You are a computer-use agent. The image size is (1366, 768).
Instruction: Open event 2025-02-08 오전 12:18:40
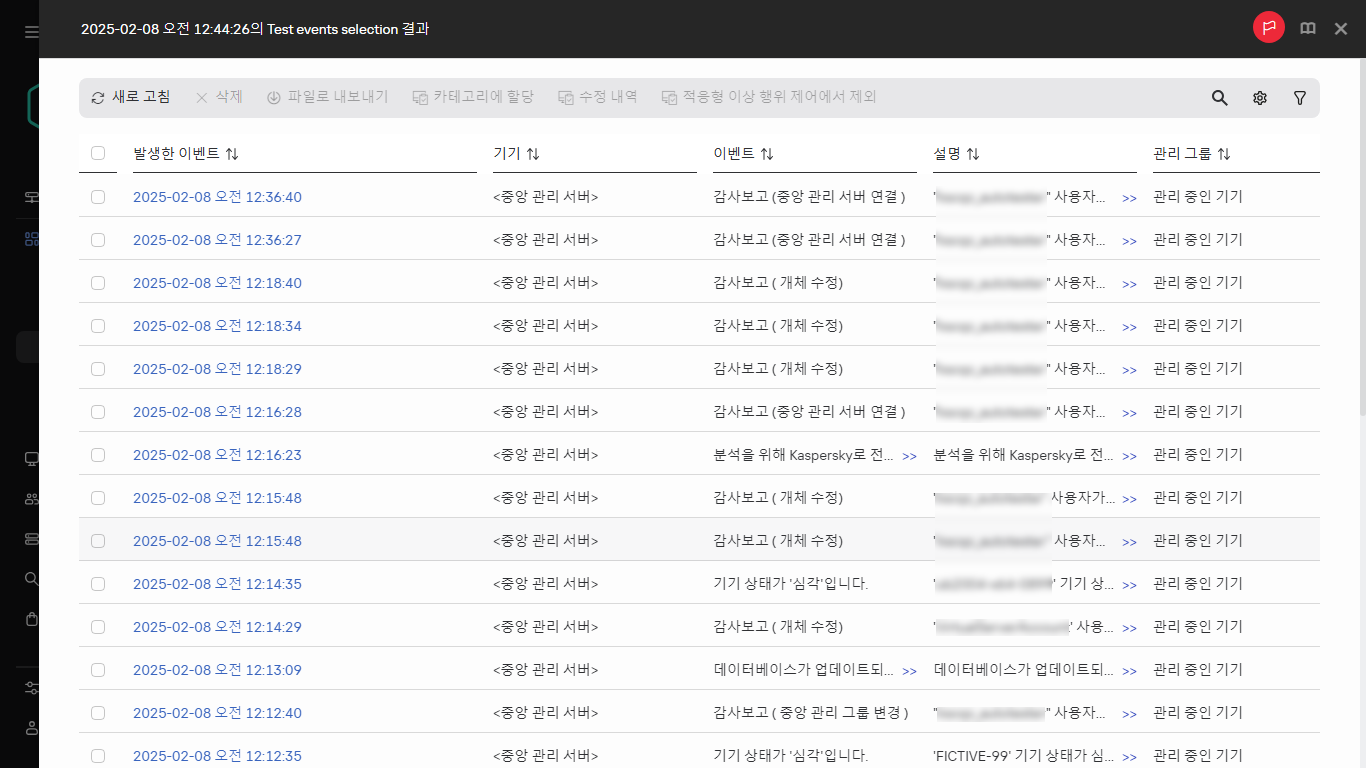[x=217, y=283]
